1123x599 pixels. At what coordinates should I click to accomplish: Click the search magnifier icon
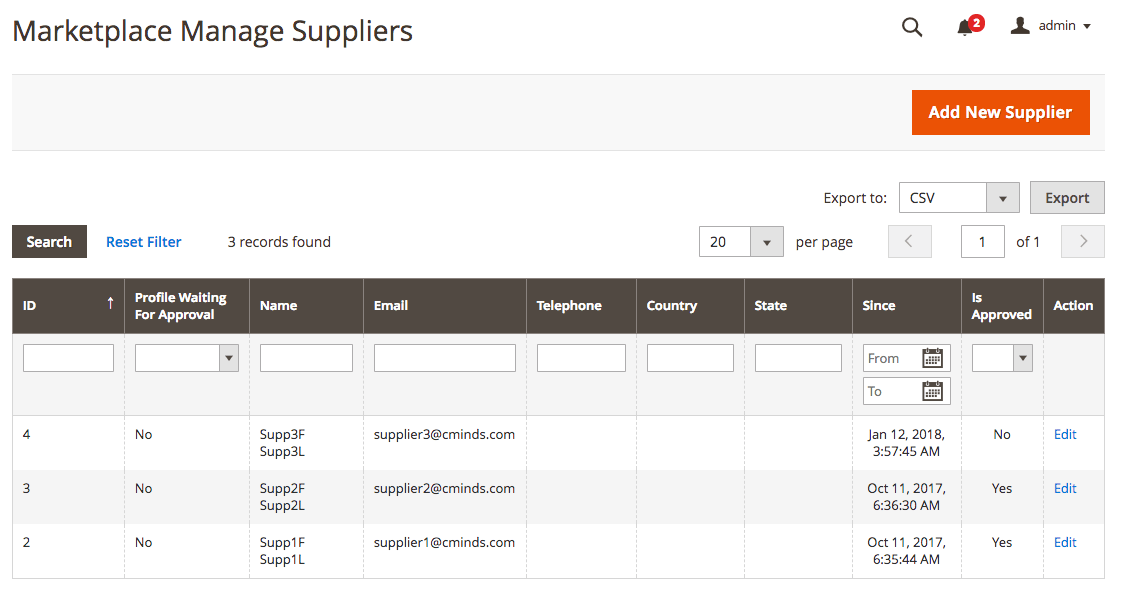pos(911,27)
